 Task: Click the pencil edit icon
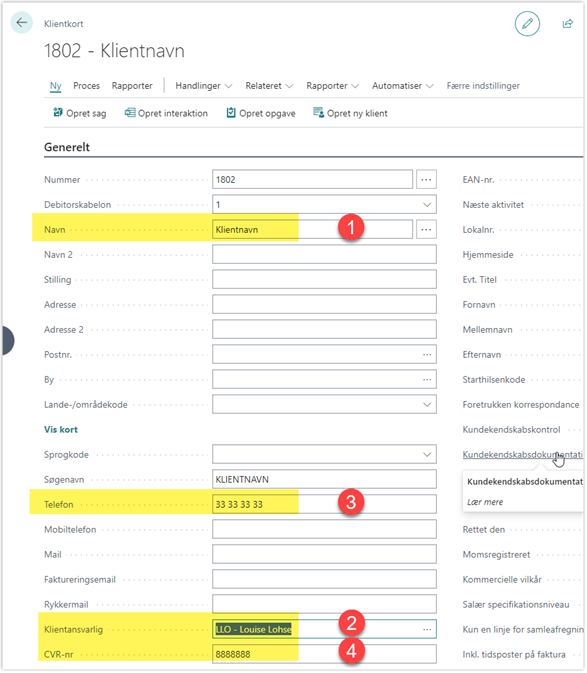[x=527, y=24]
